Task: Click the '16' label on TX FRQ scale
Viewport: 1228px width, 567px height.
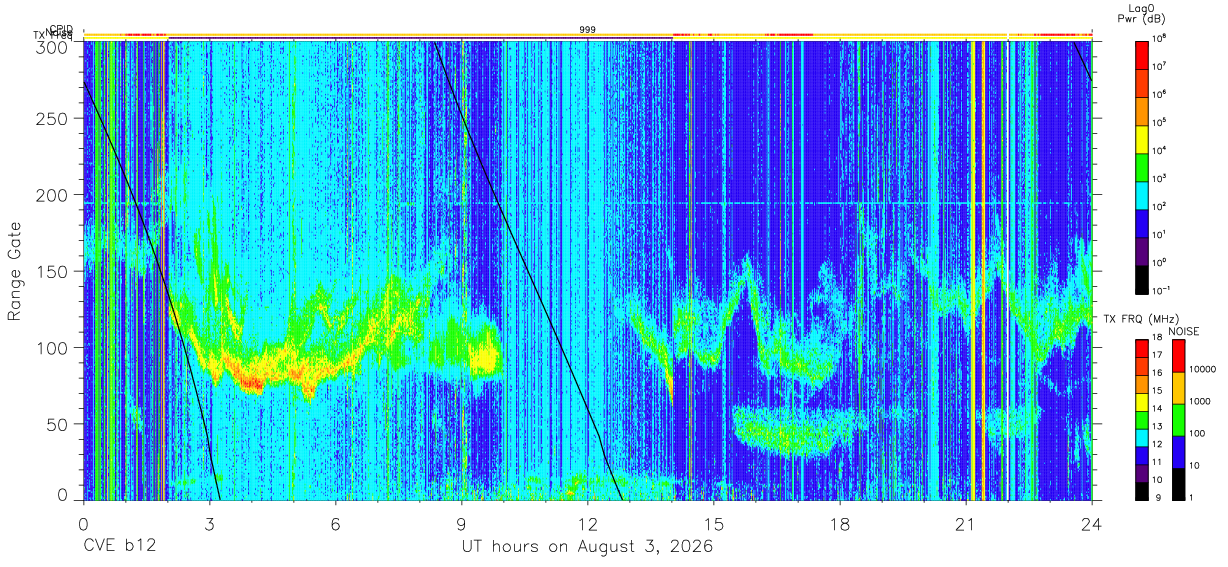Action: [1157, 373]
